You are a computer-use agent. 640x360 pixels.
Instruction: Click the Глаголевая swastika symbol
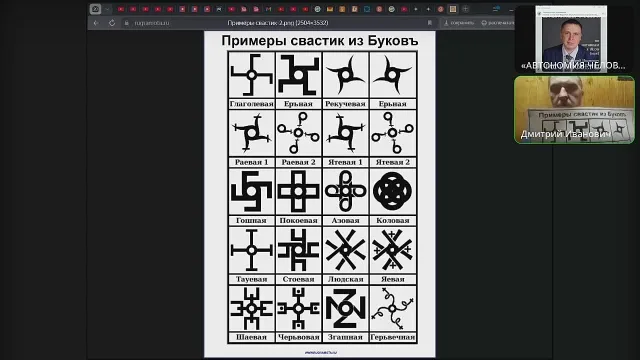[x=251, y=75]
